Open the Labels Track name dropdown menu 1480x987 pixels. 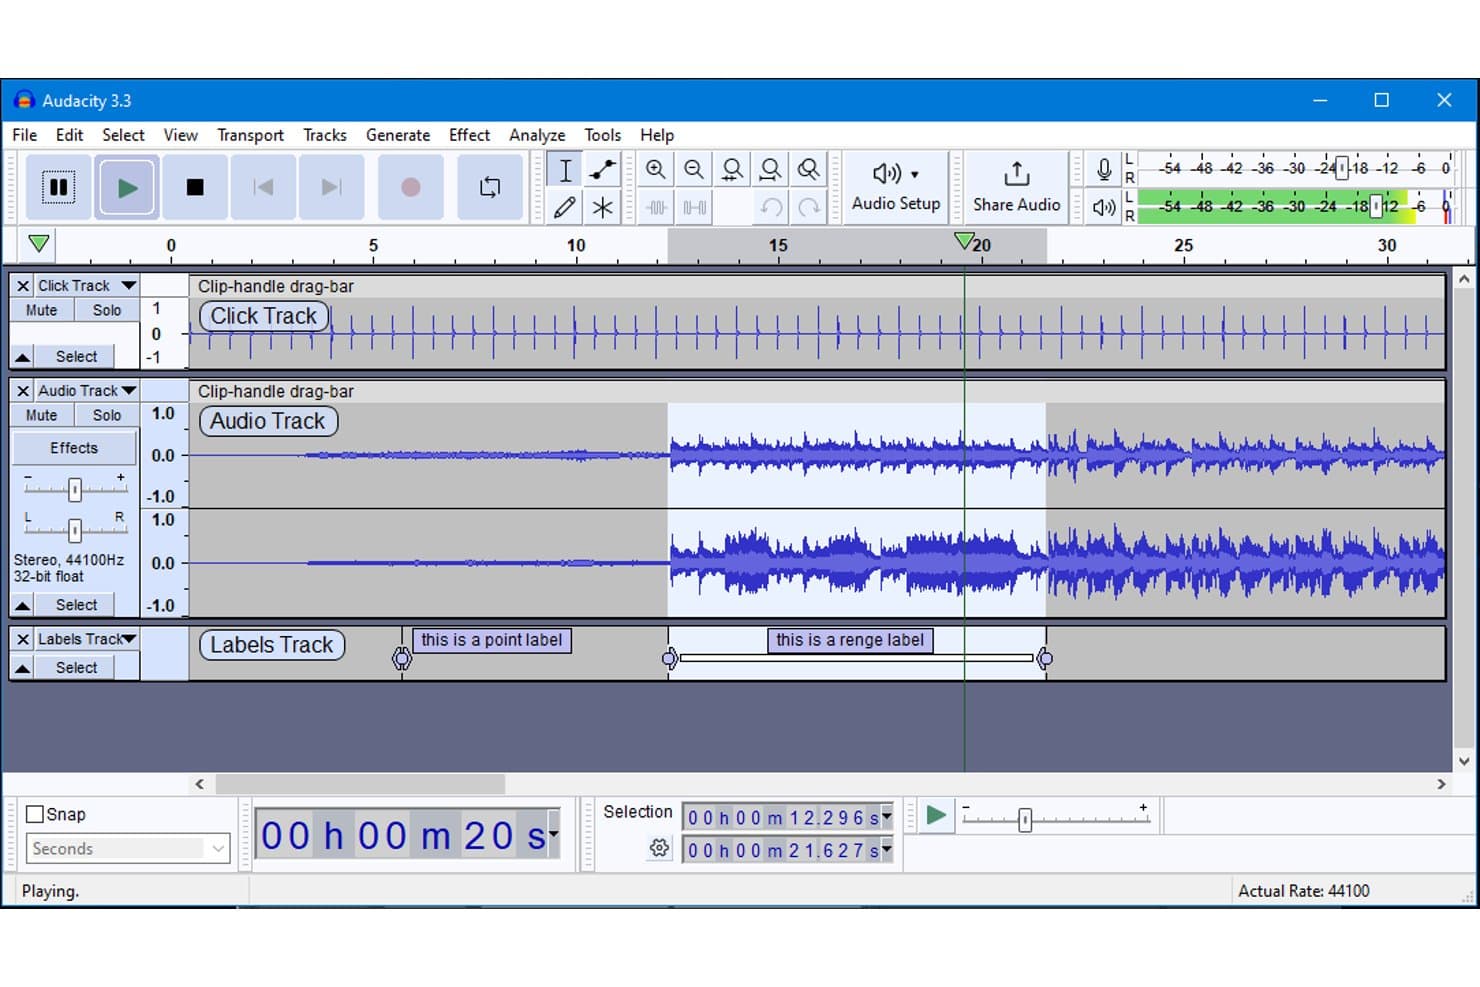(x=86, y=639)
